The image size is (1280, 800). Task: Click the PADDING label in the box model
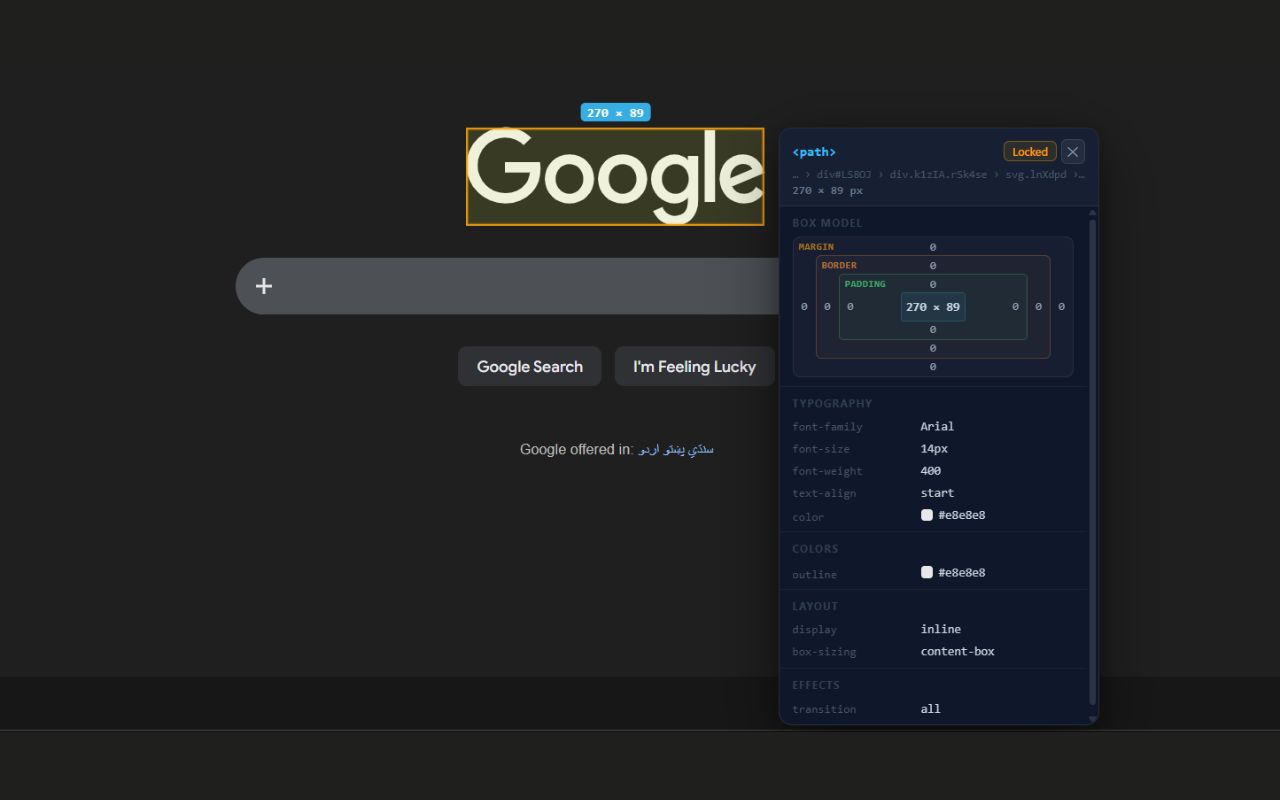pyautogui.click(x=865, y=284)
